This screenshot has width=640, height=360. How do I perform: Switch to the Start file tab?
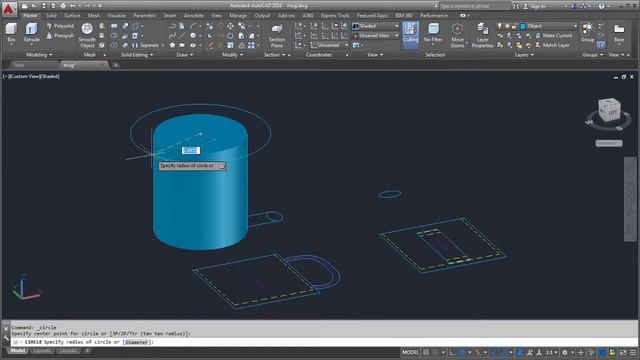click(x=19, y=65)
